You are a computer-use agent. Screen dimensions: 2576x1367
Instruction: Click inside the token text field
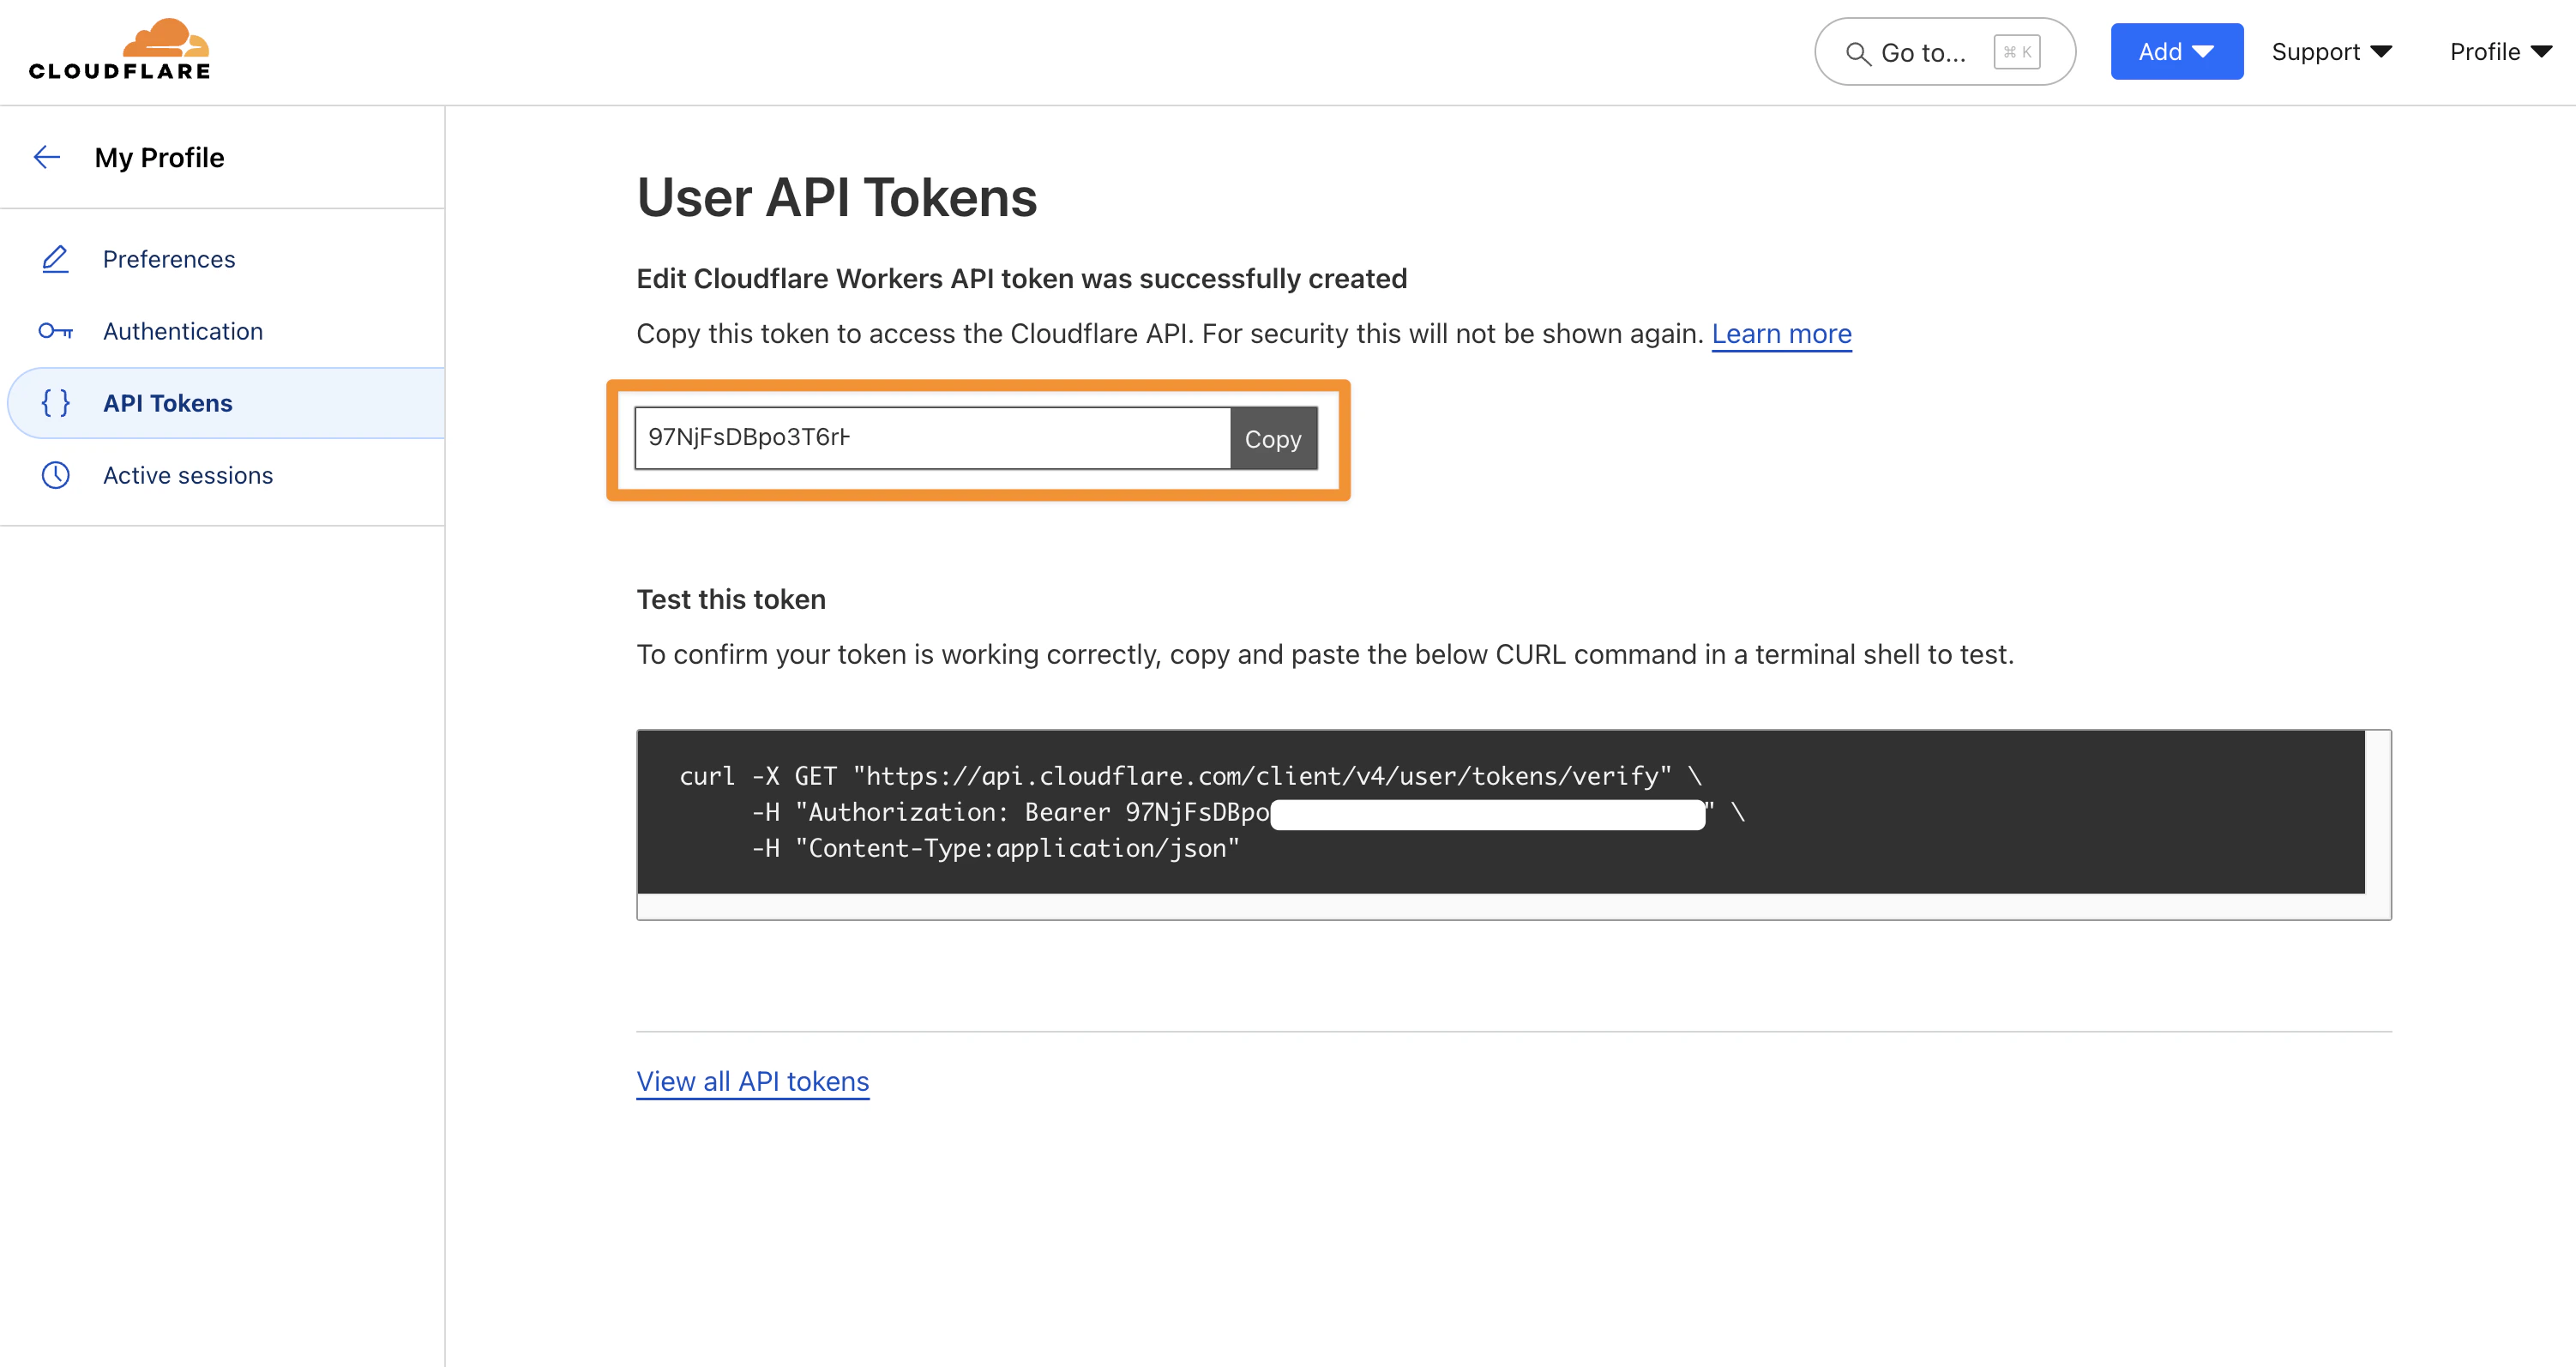coord(930,438)
